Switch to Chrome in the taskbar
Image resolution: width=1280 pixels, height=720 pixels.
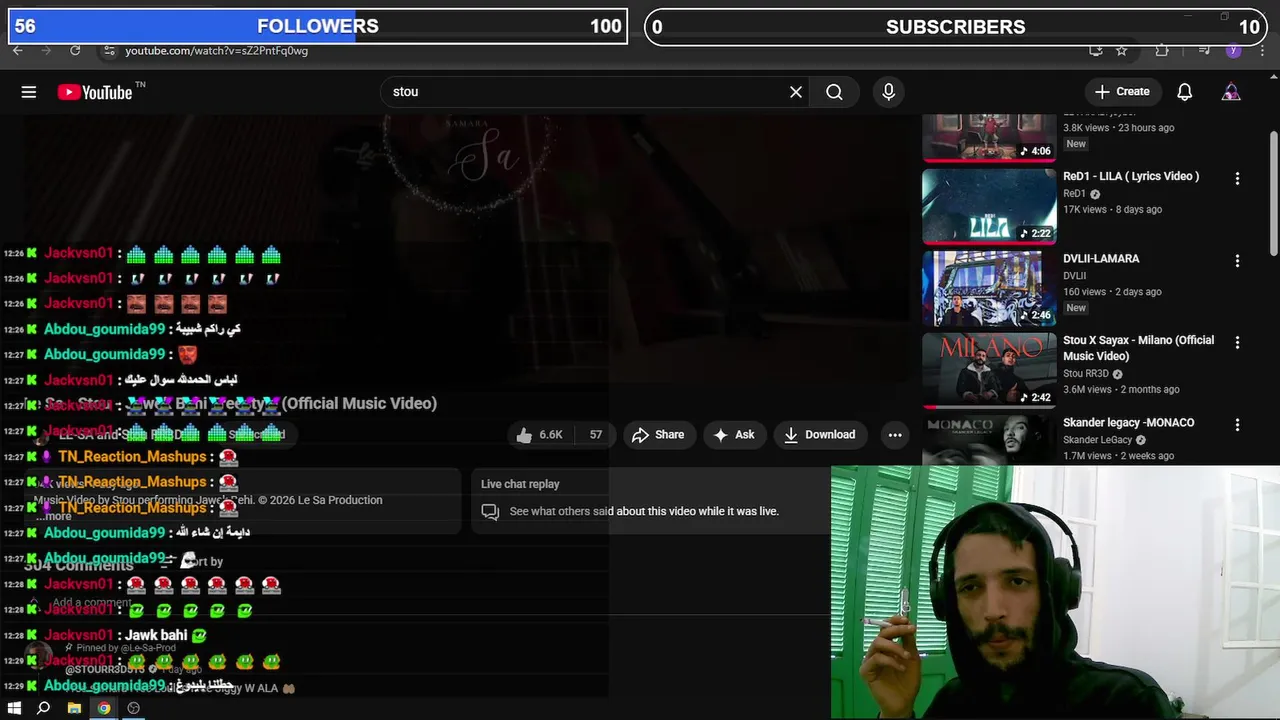coord(104,708)
